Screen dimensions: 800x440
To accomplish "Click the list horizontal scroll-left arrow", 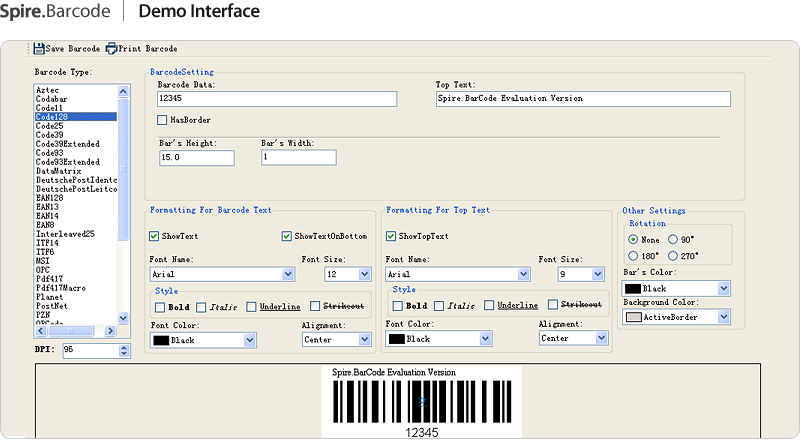I will [x=41, y=331].
